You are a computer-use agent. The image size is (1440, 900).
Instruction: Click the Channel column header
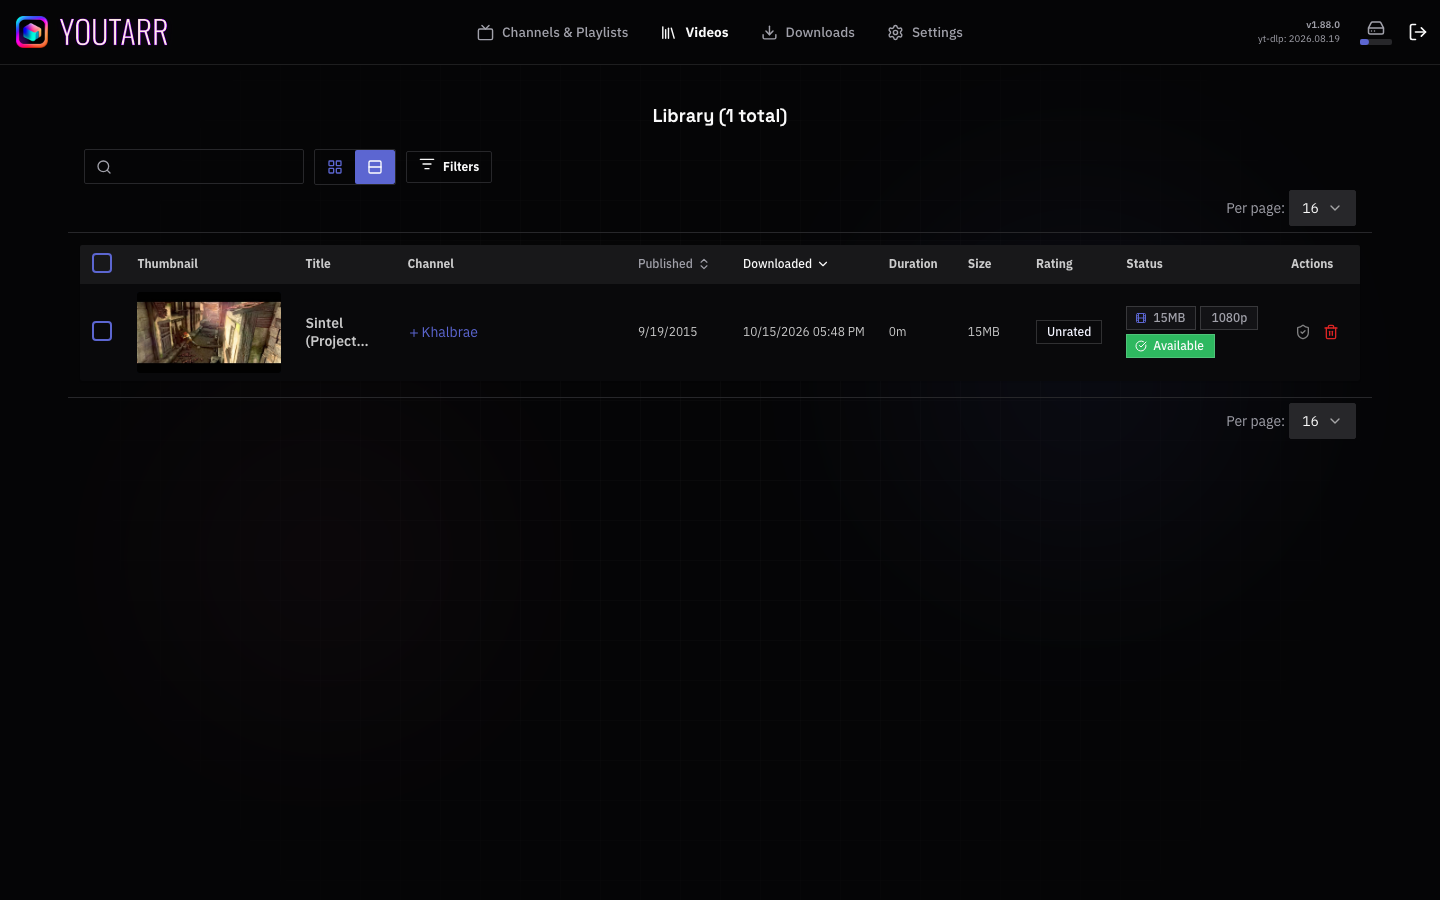[x=431, y=264]
